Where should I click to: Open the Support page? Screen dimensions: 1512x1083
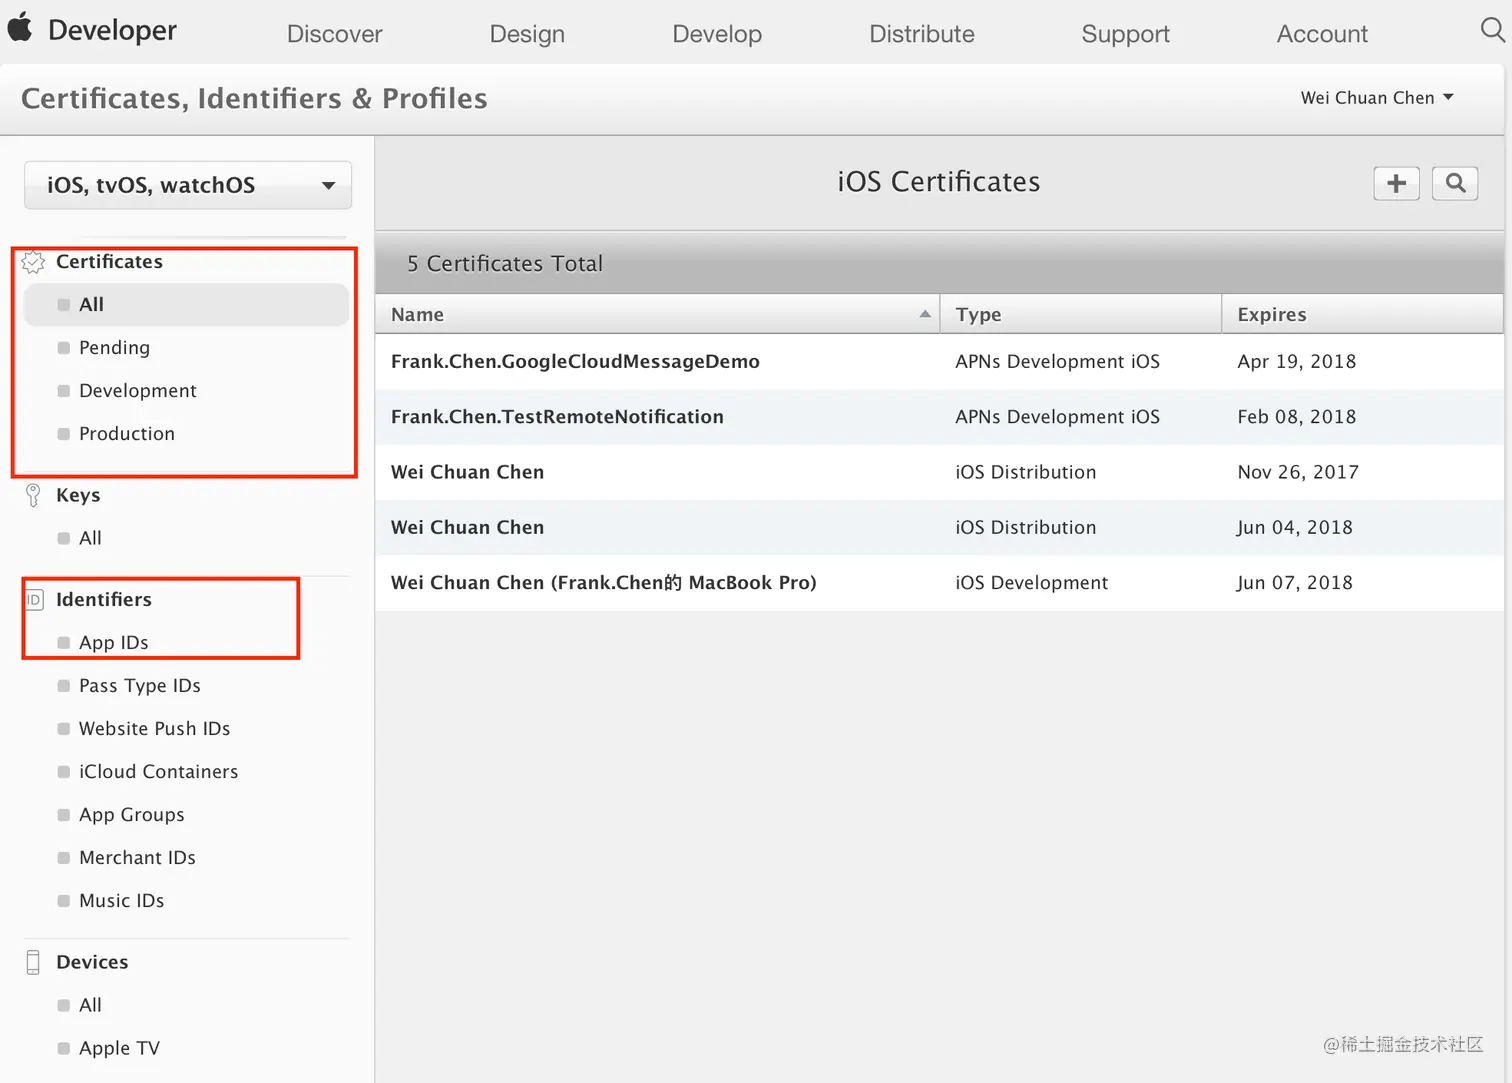click(1125, 34)
